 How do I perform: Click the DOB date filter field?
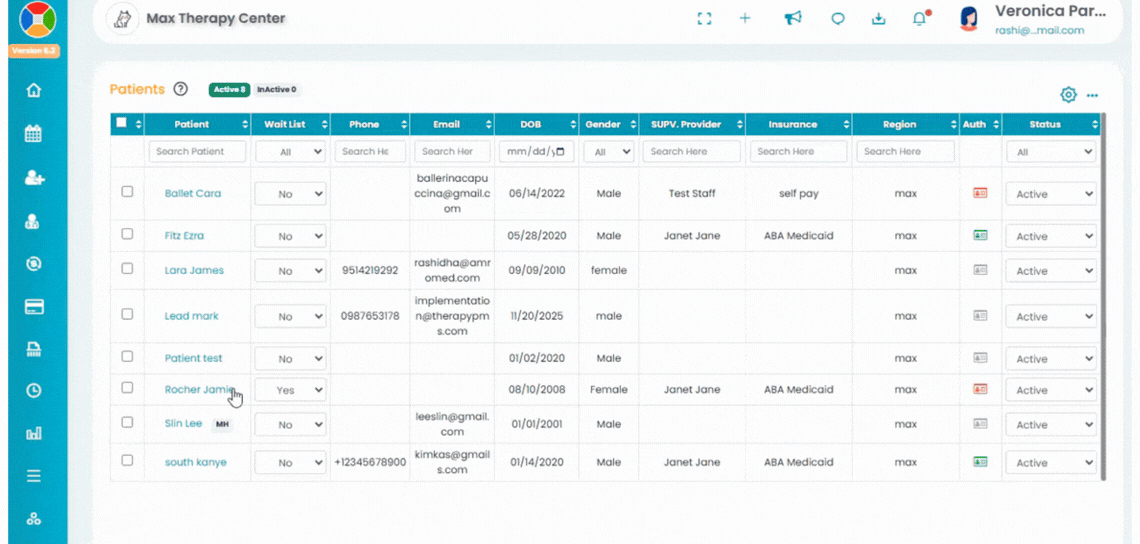537,152
